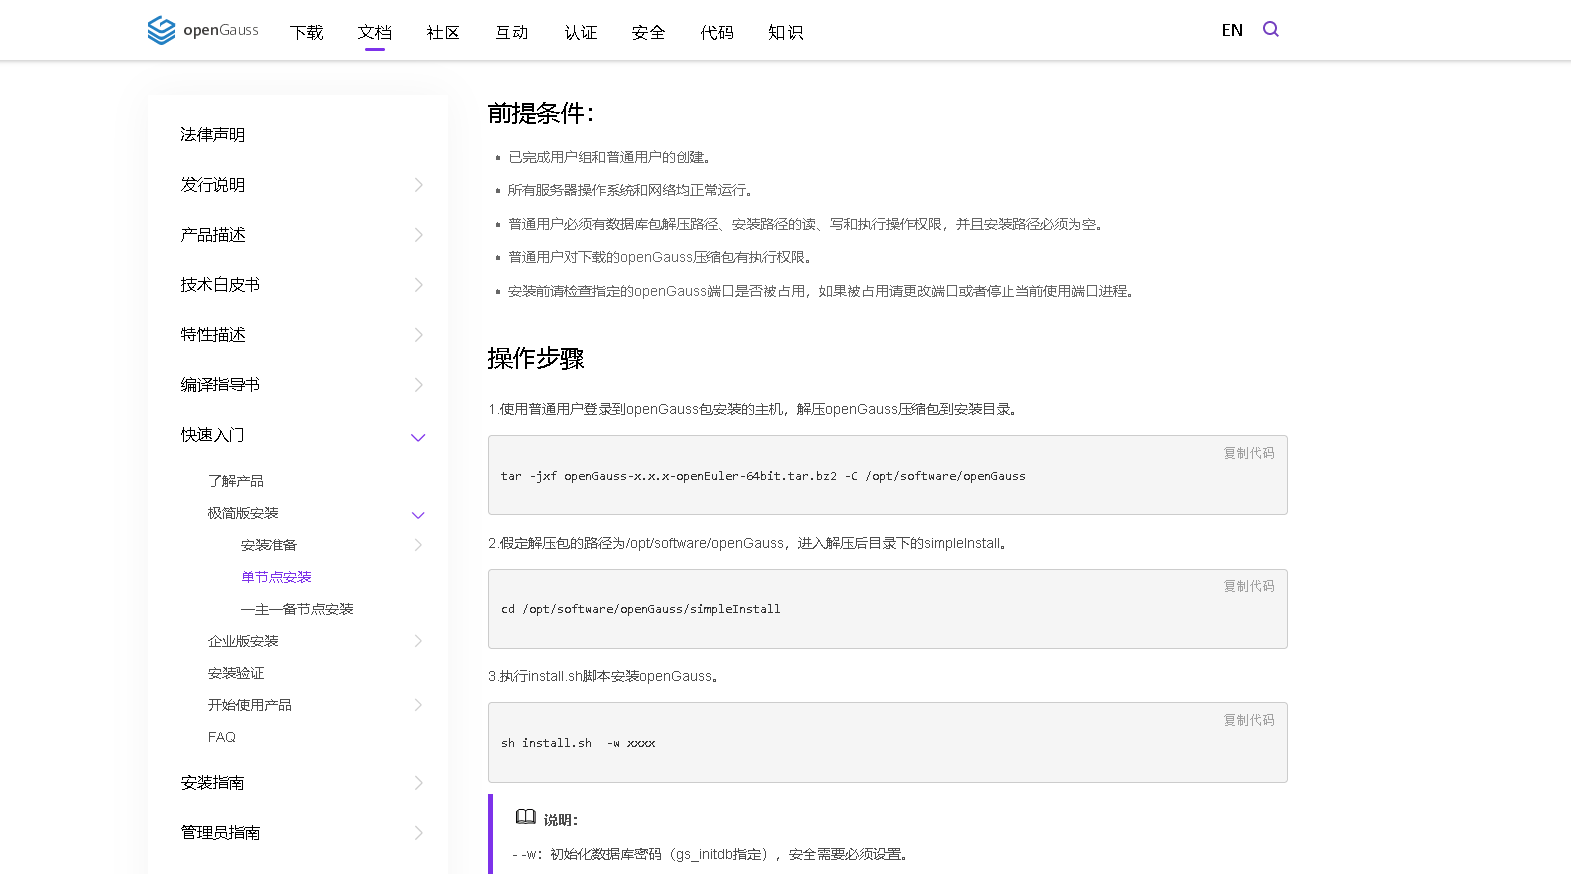The image size is (1571, 874).
Task: Open 技术白皮书 in the sidebar
Action: click(x=220, y=285)
